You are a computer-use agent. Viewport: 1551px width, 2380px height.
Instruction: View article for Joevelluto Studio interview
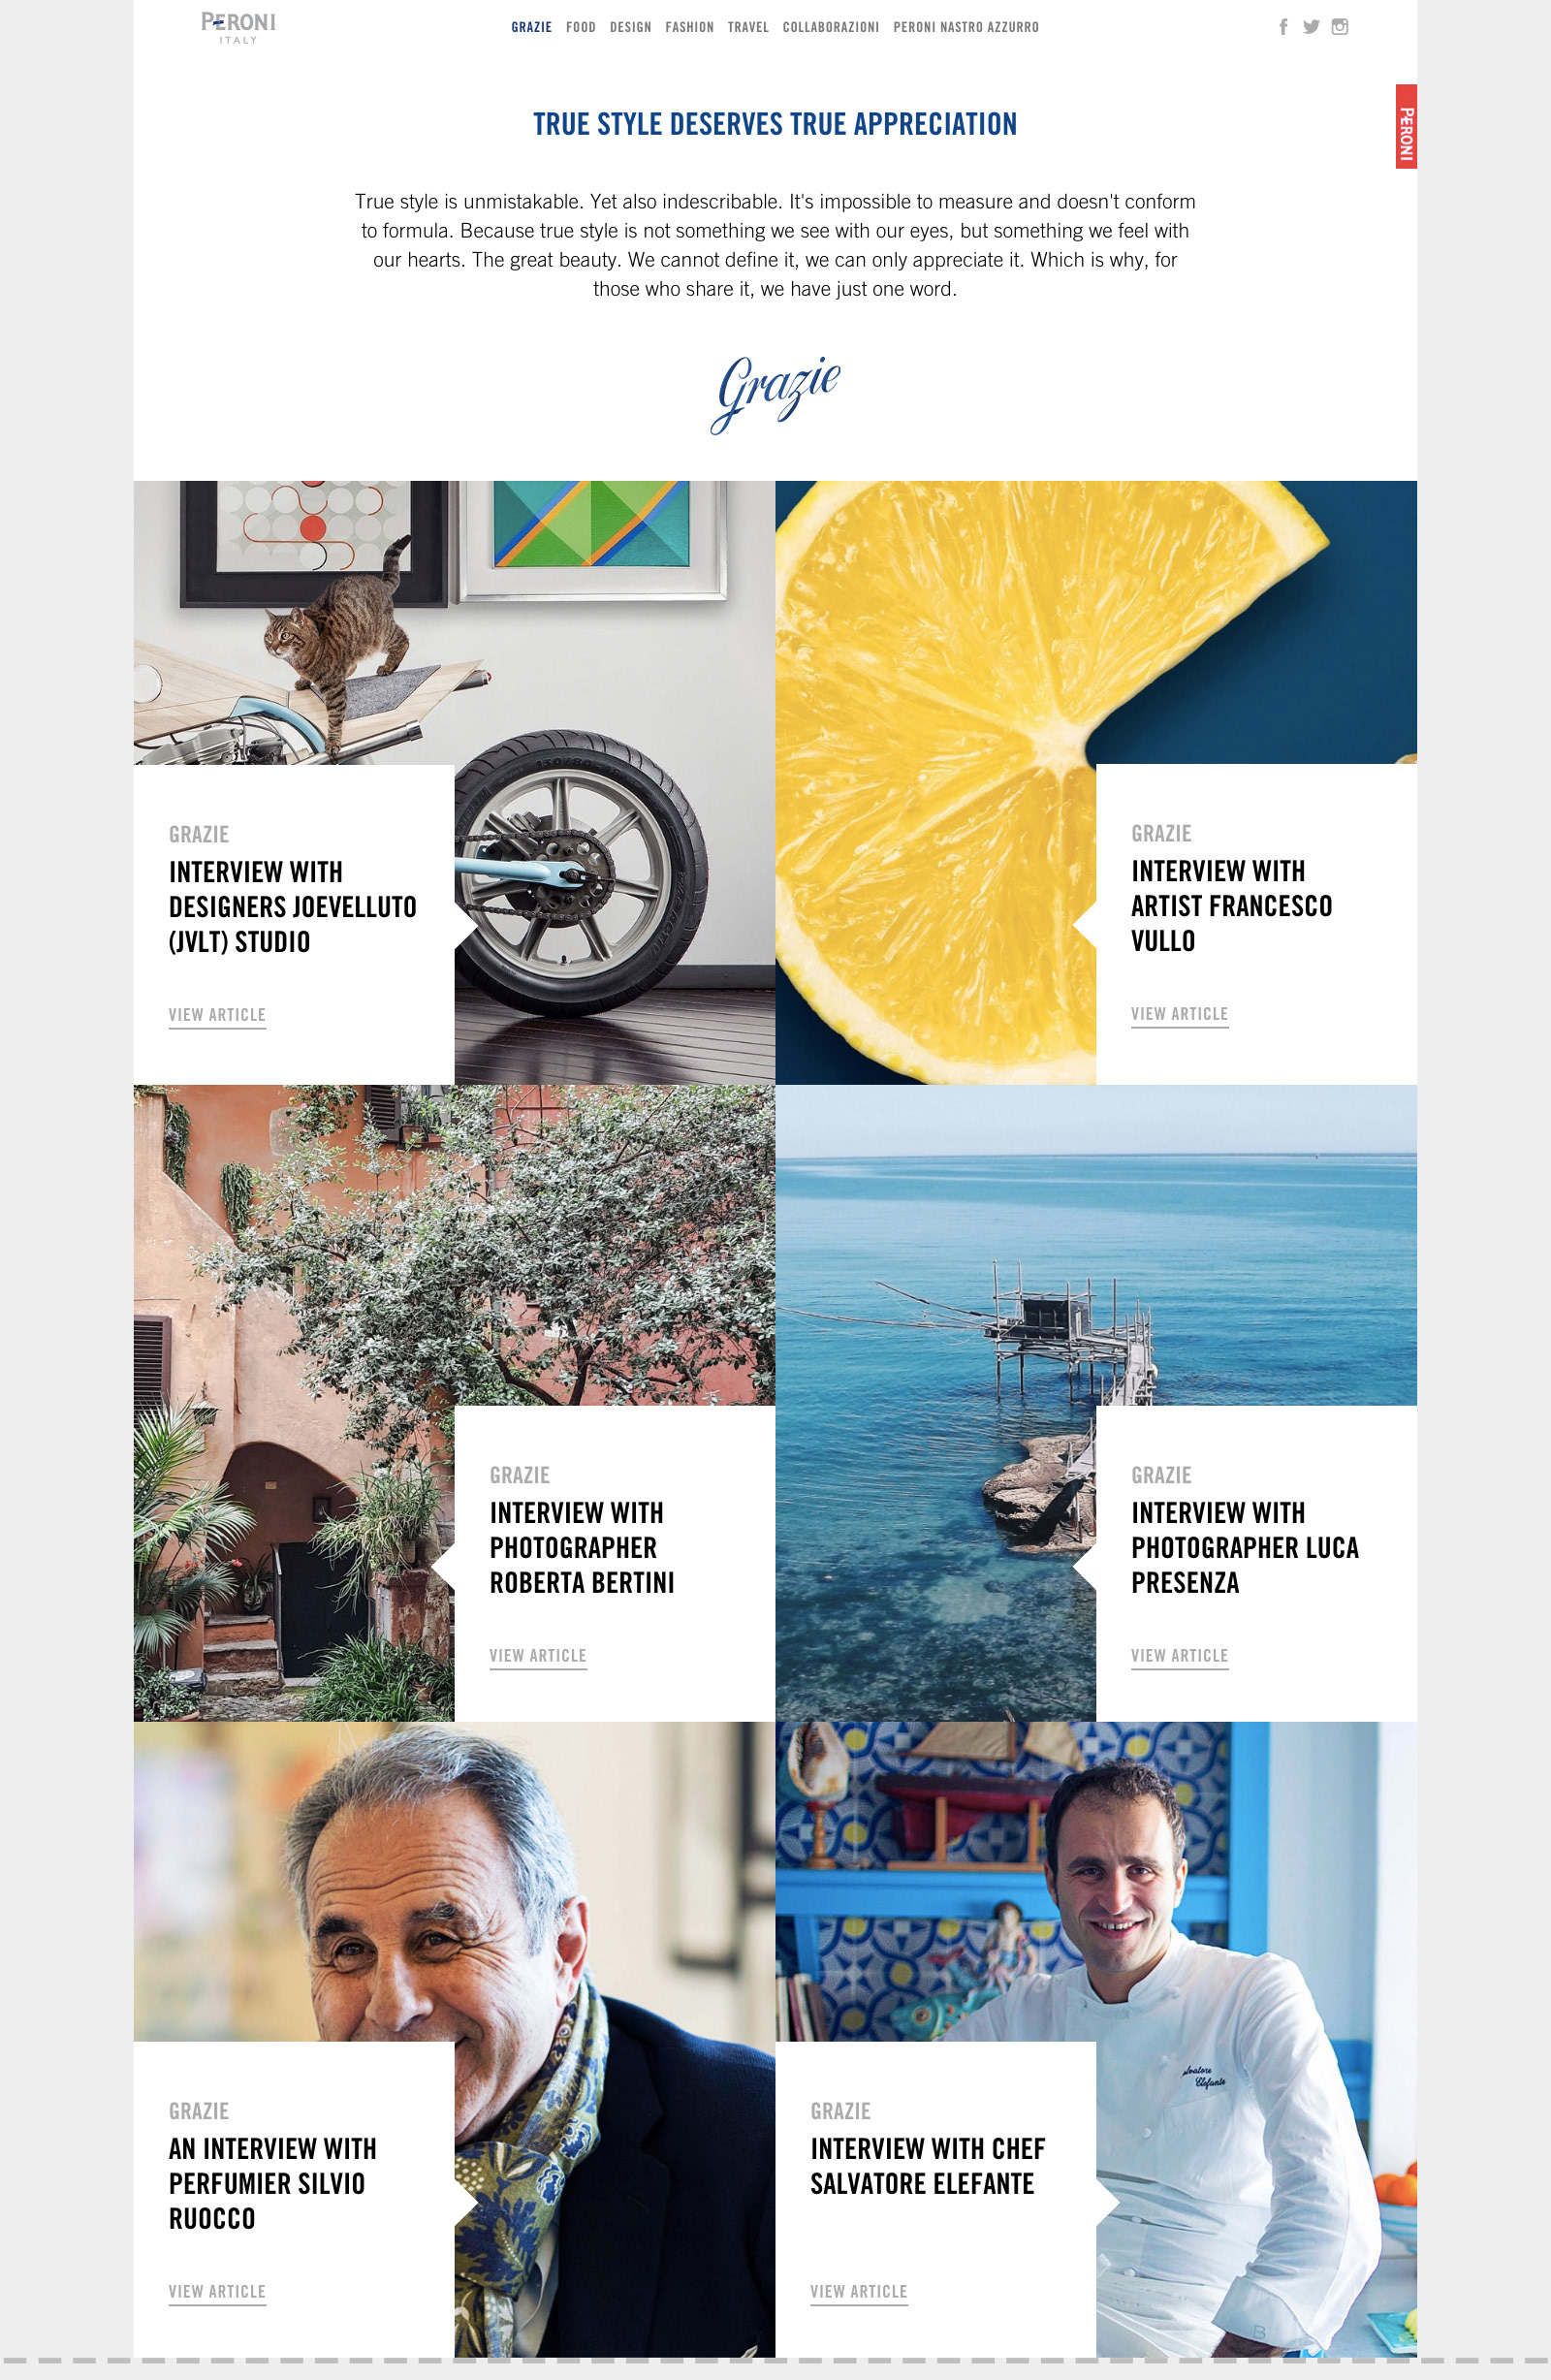[x=217, y=1015]
